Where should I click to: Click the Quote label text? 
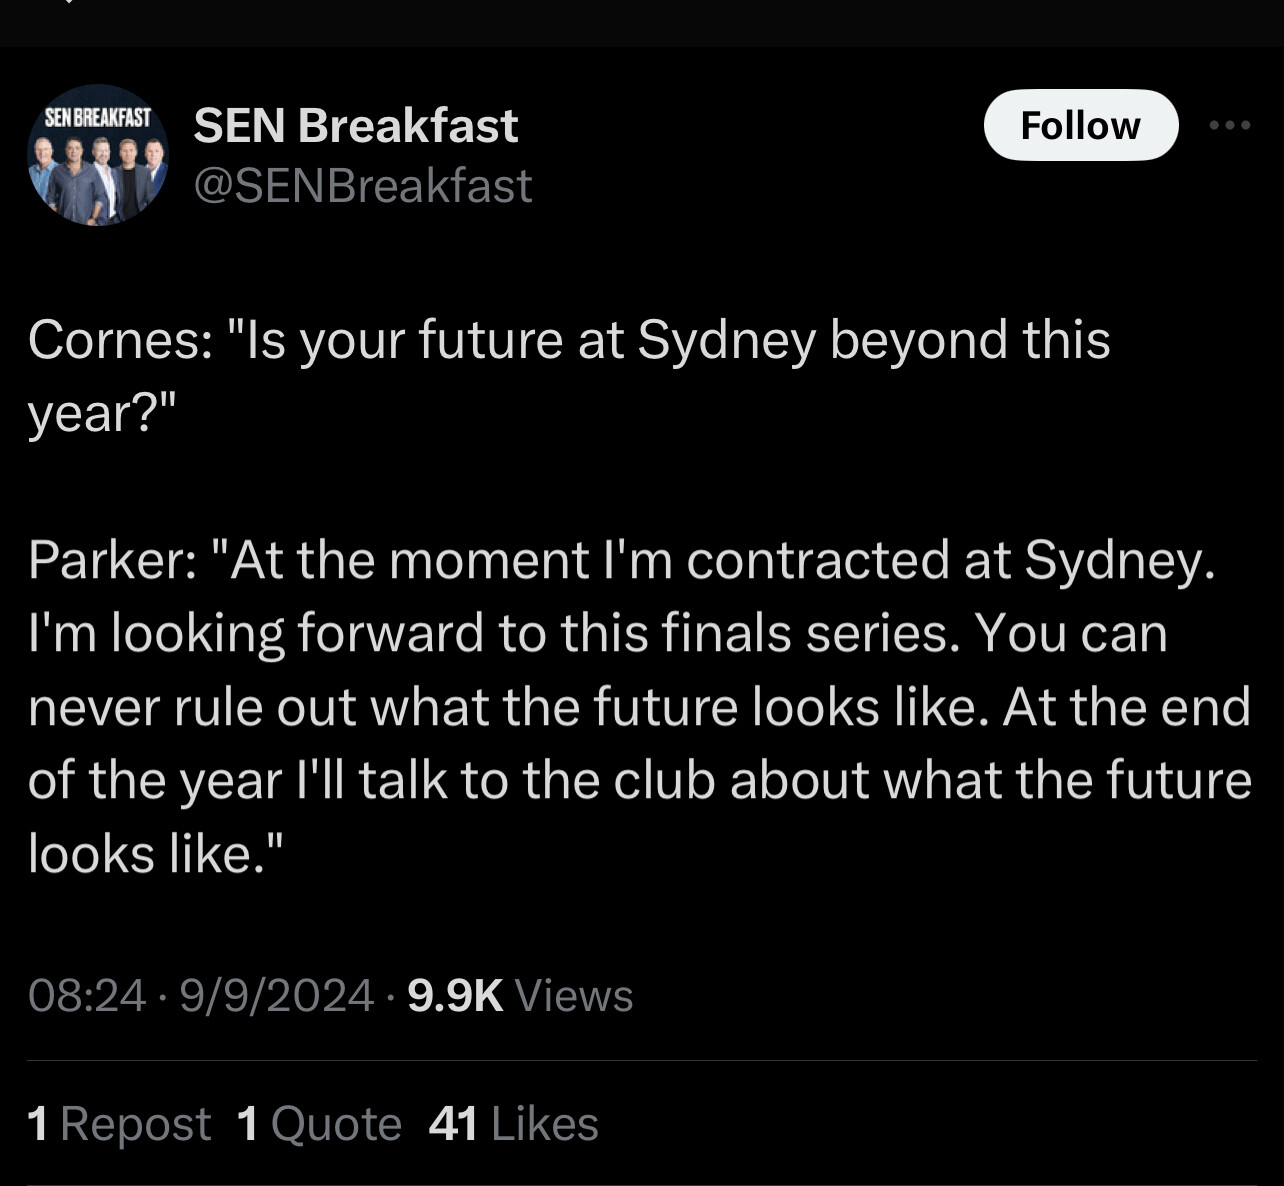point(336,1124)
